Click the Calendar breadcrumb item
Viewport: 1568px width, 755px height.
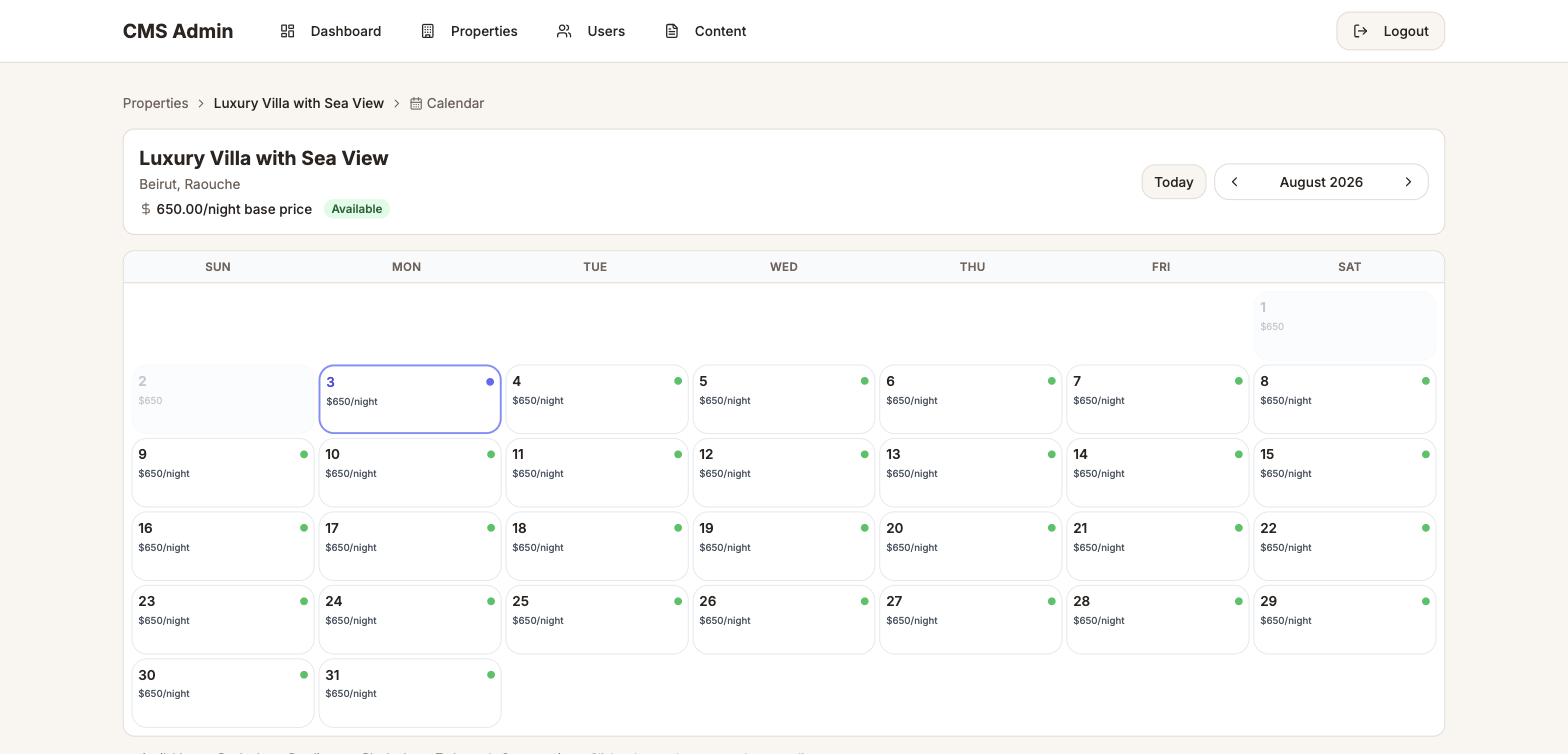(x=447, y=103)
